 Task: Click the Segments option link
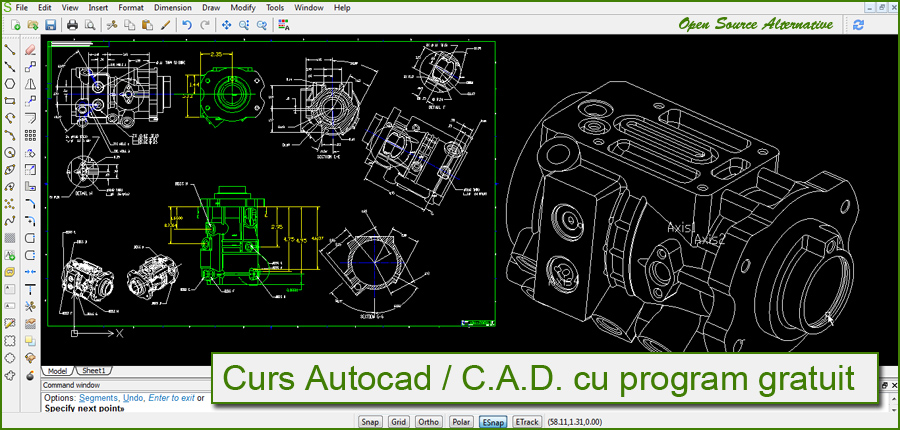coord(100,398)
